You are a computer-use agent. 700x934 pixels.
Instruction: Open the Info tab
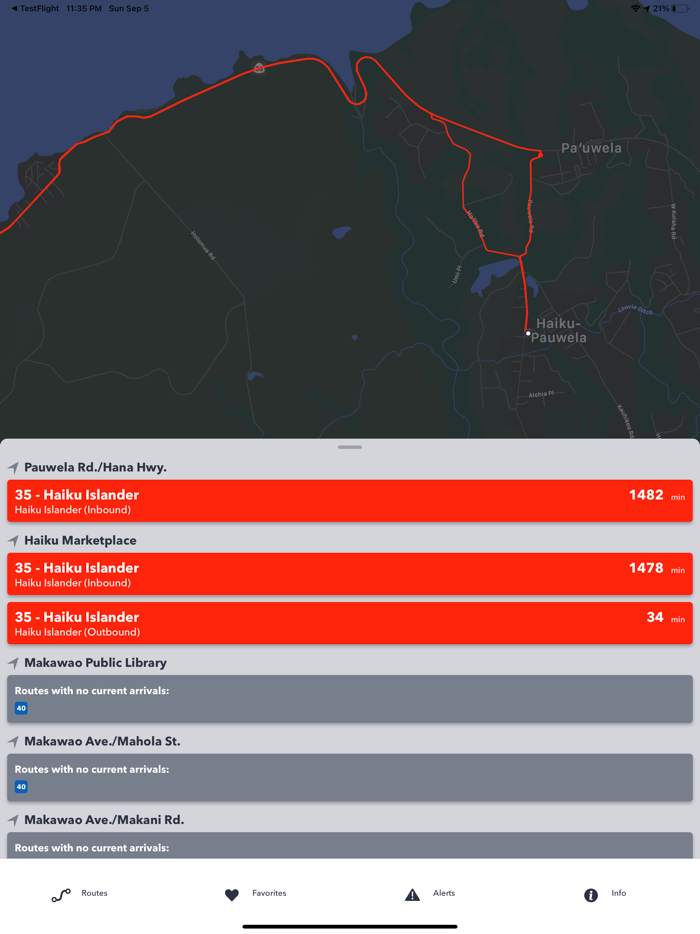605,893
